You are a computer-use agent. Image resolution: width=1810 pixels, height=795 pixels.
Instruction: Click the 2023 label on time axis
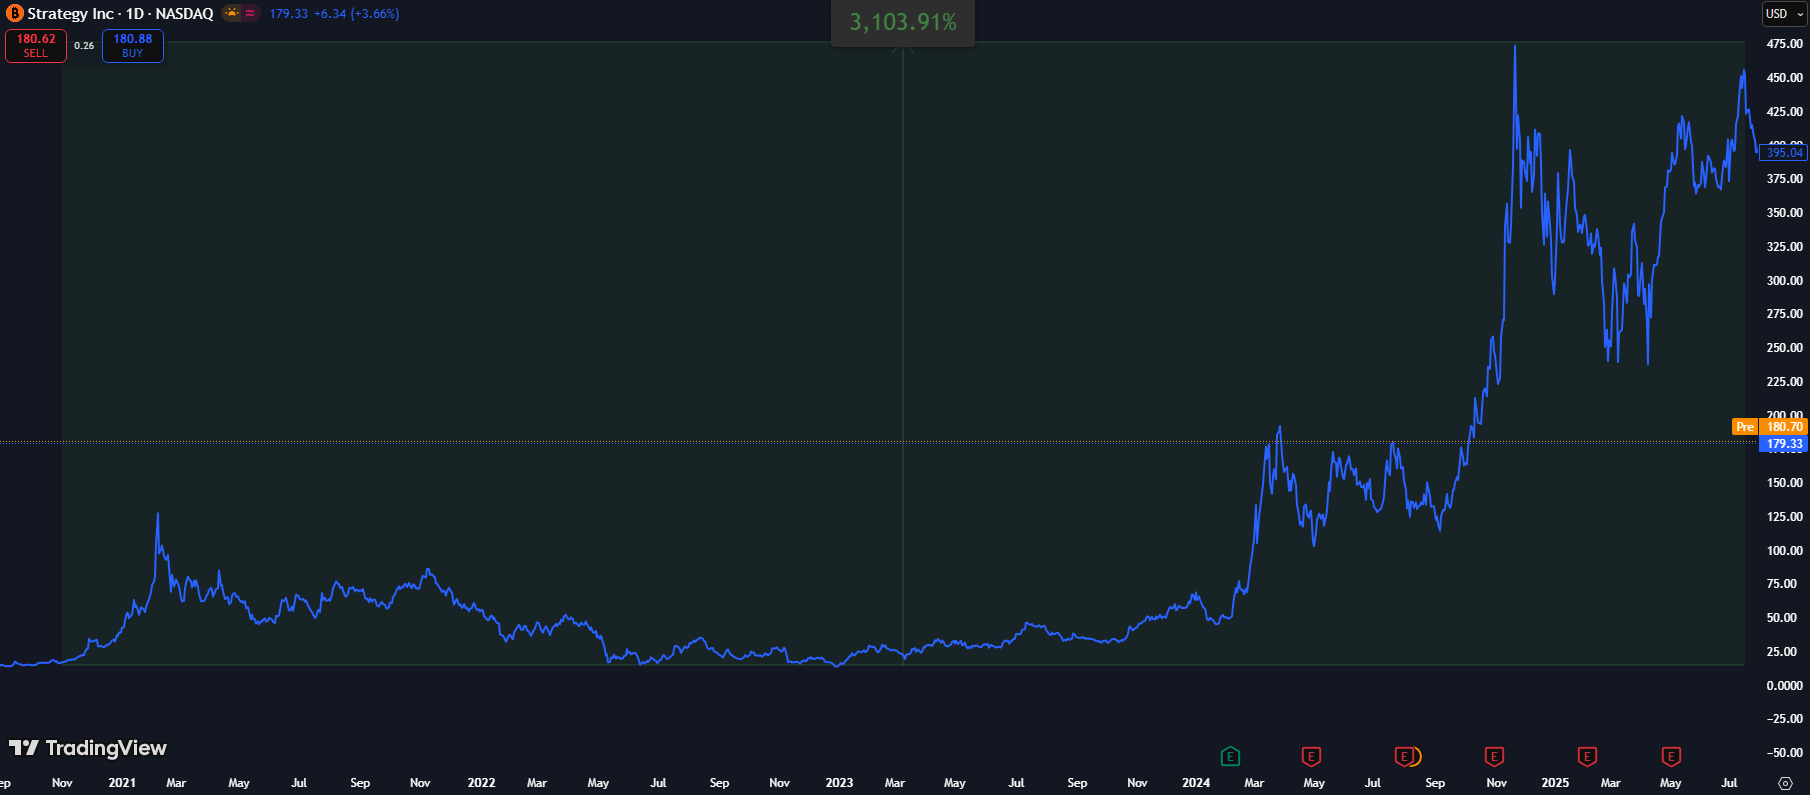coord(839,783)
